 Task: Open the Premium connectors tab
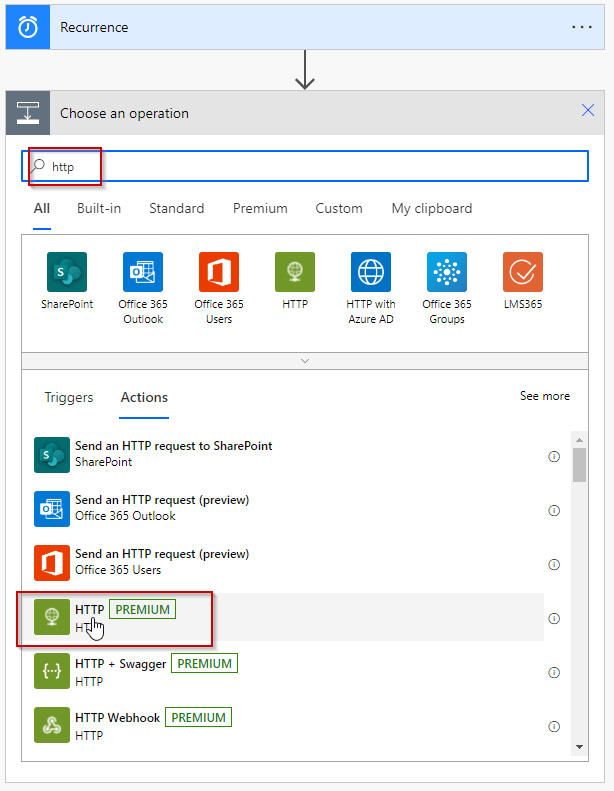260,209
